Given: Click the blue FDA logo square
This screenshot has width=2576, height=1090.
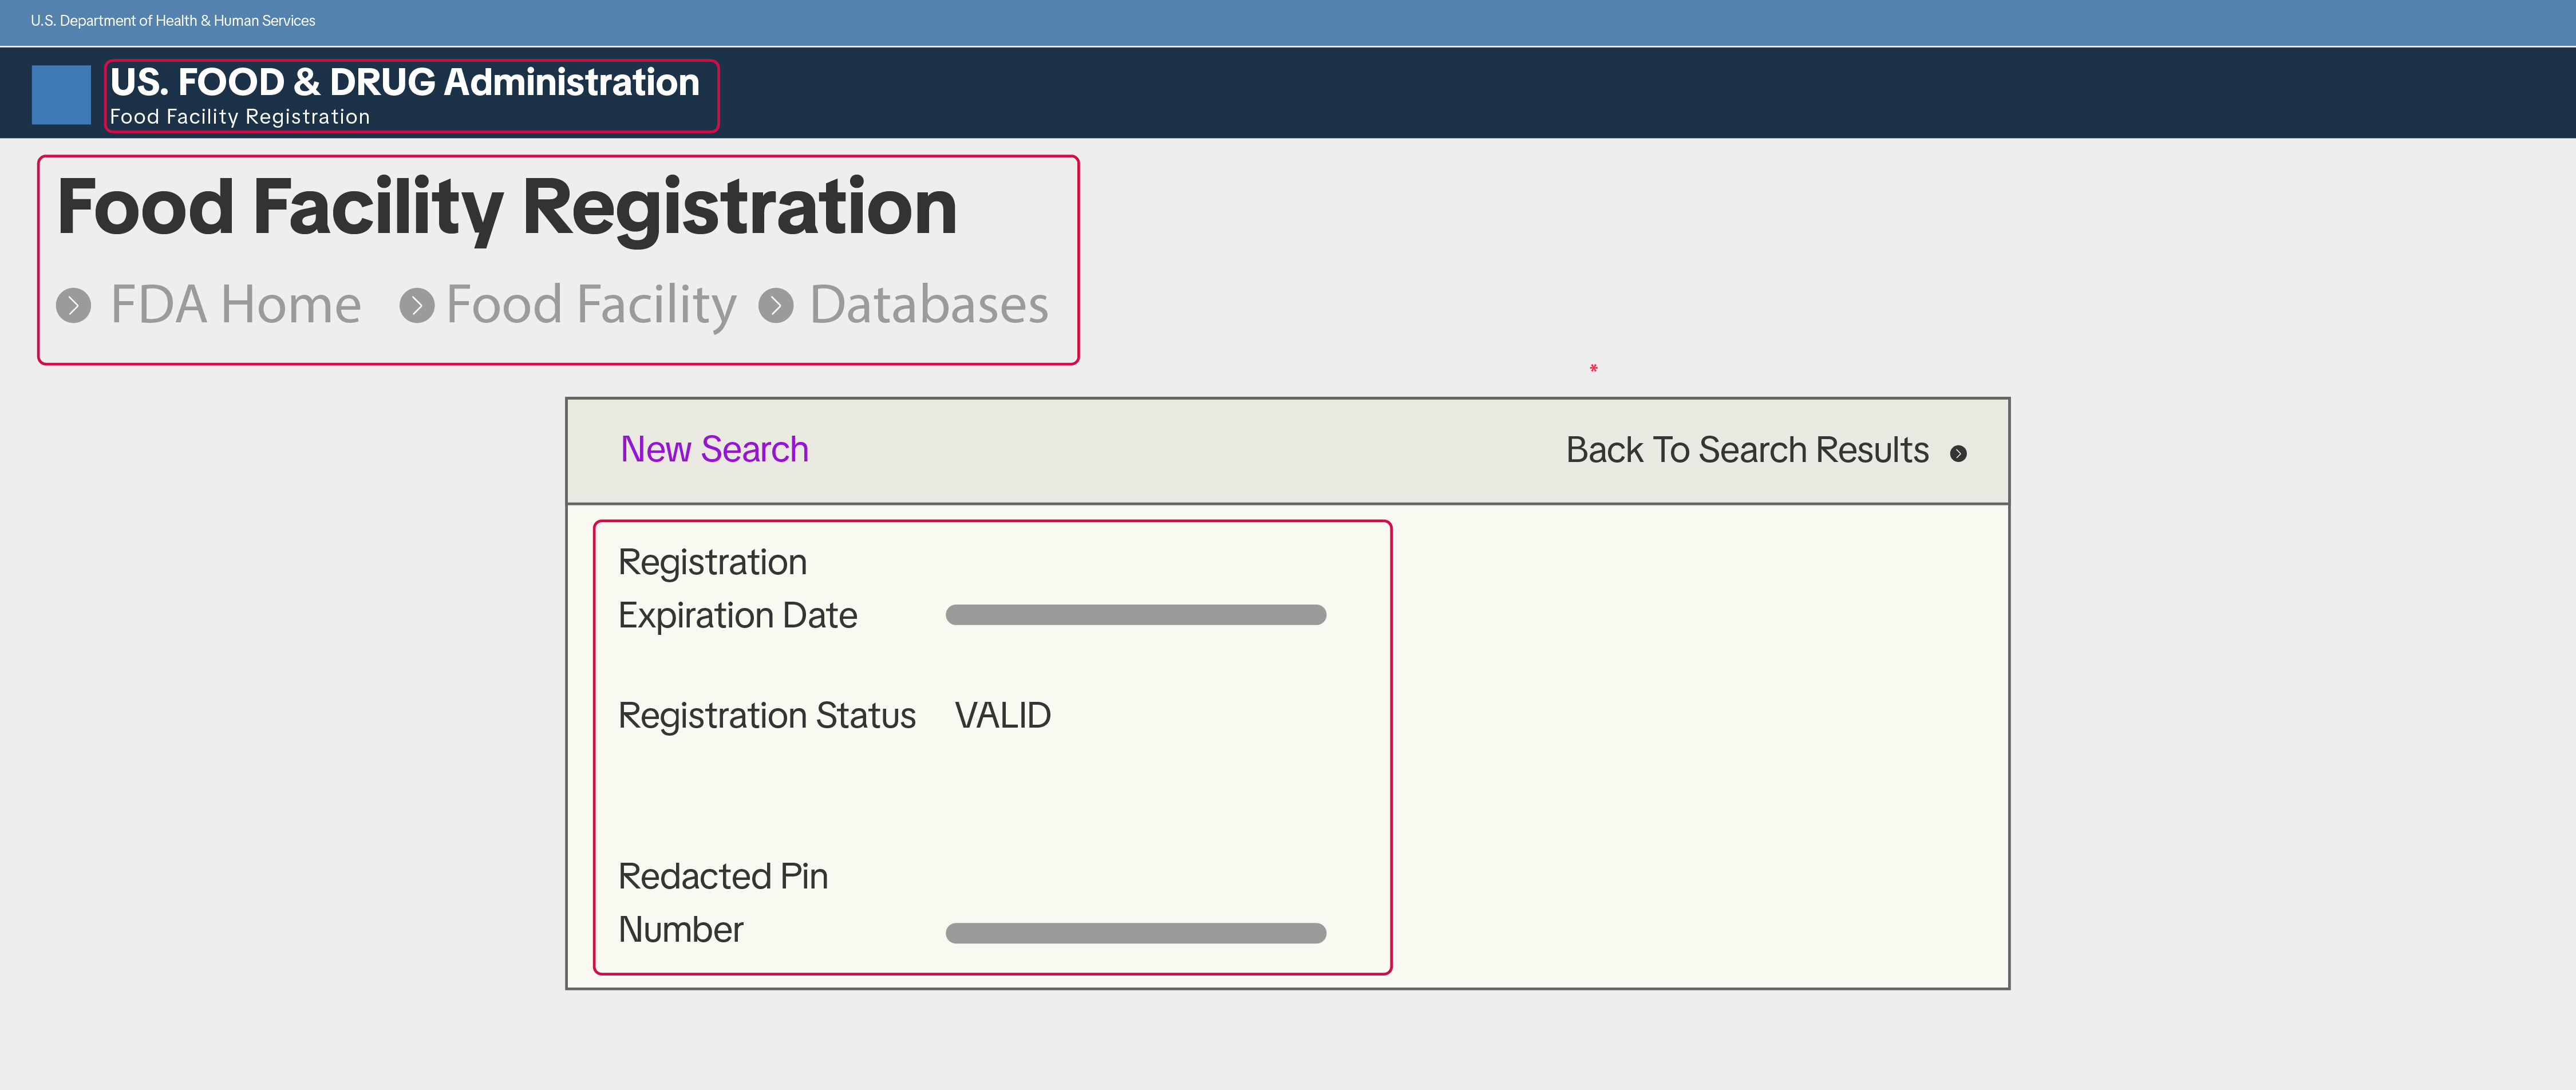Looking at the screenshot, I should coord(61,95).
